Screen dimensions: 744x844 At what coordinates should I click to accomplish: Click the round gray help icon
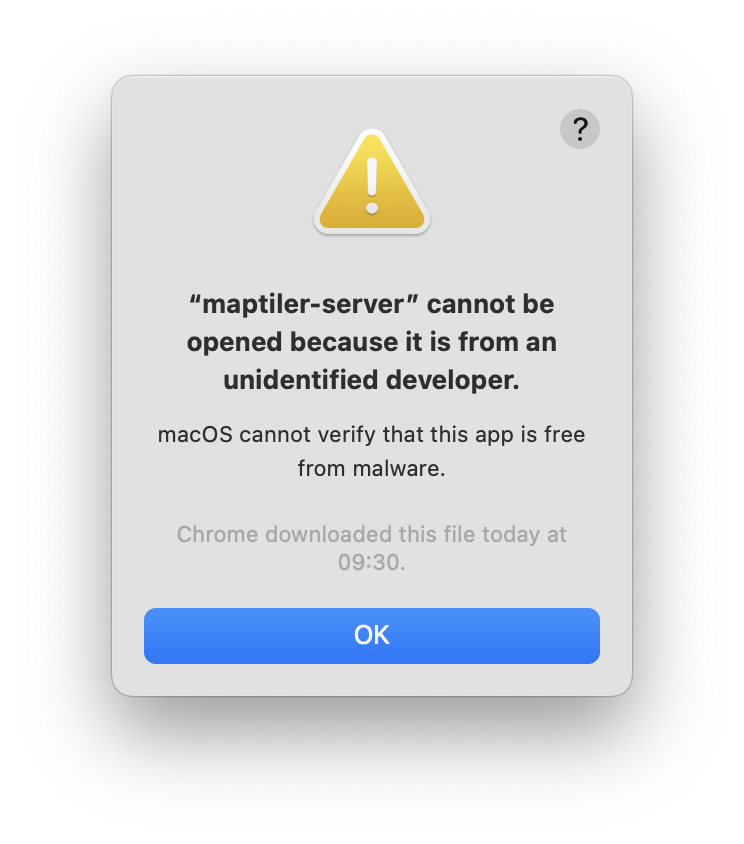point(580,129)
